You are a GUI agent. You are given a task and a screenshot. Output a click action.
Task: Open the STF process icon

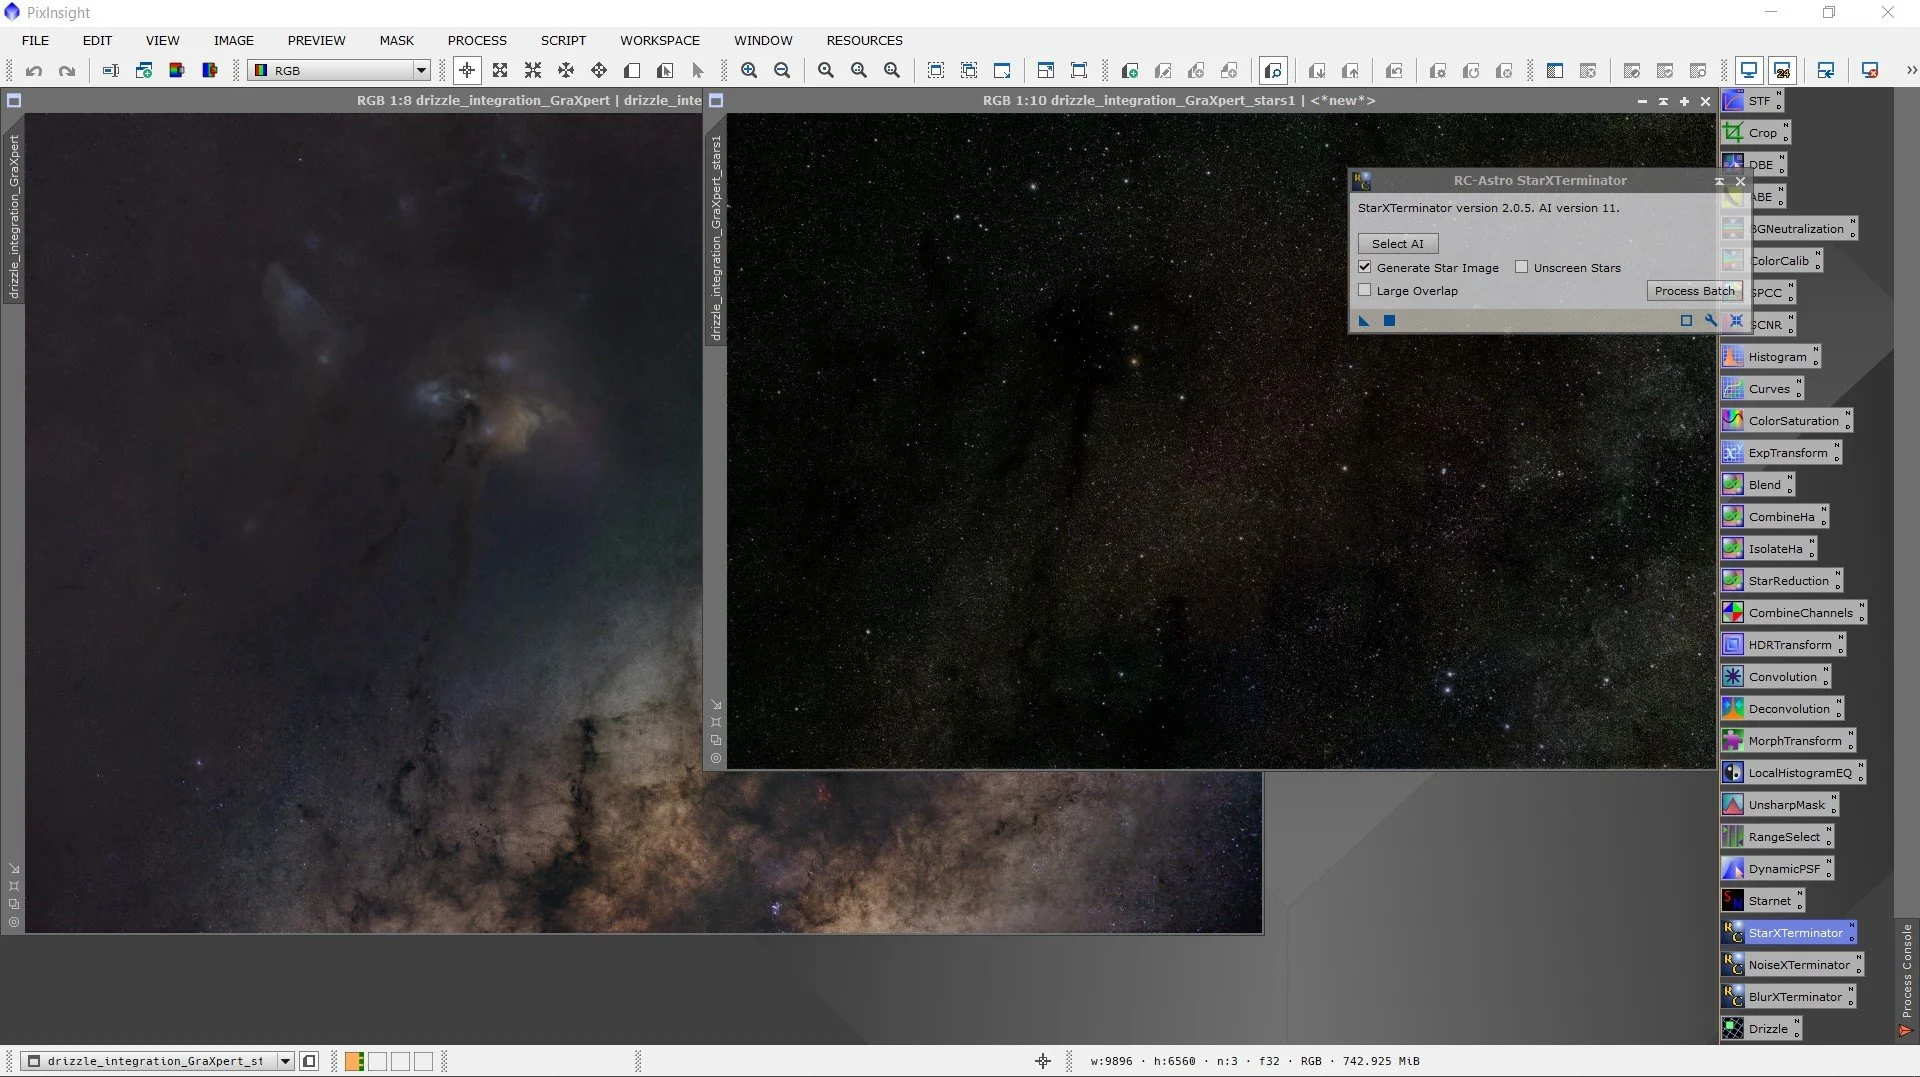[x=1752, y=101]
